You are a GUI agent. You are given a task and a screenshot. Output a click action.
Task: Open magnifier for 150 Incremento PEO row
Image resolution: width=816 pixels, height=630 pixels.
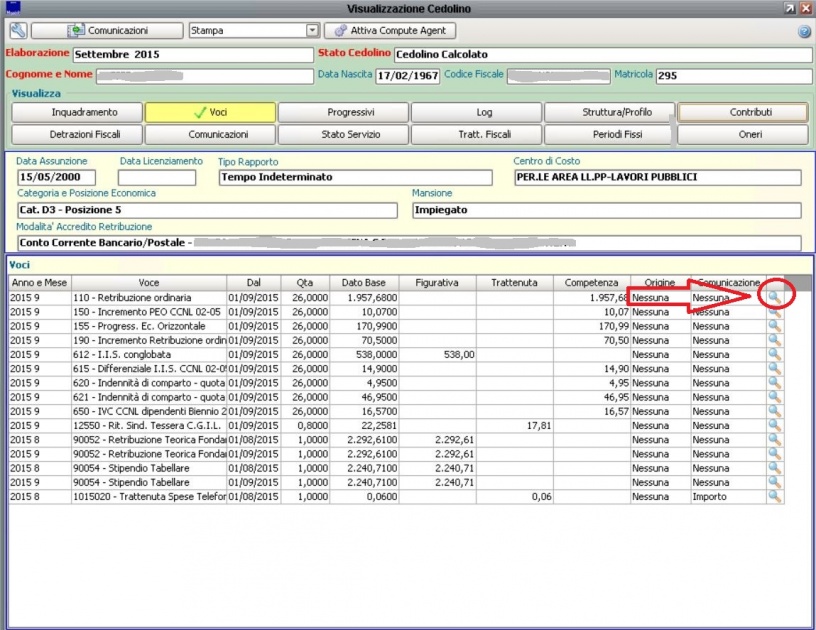[x=774, y=312]
